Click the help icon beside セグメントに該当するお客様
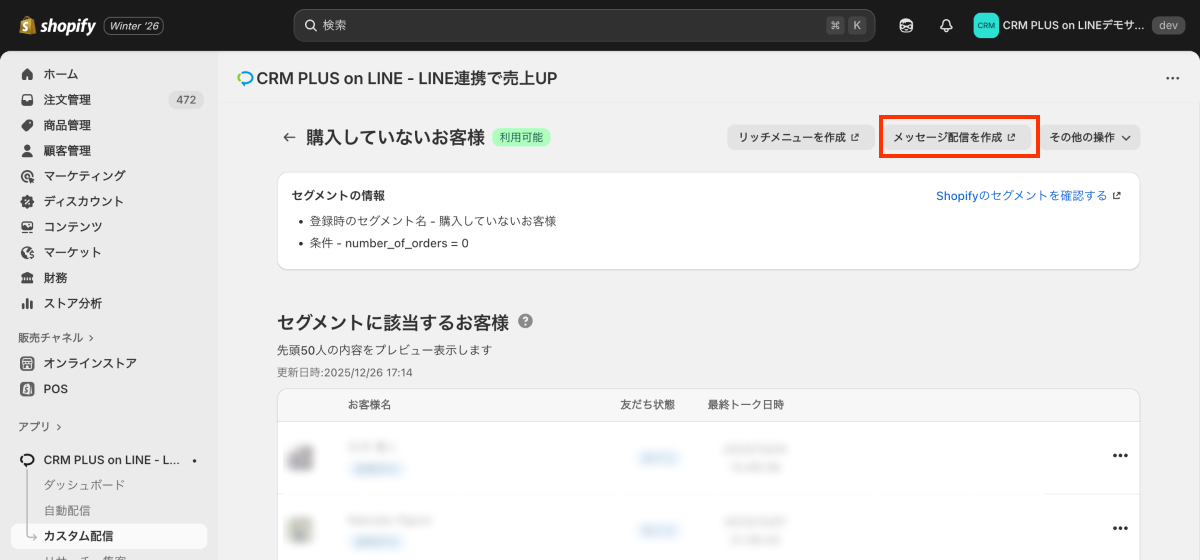The width and height of the screenshot is (1200, 560). point(526,322)
